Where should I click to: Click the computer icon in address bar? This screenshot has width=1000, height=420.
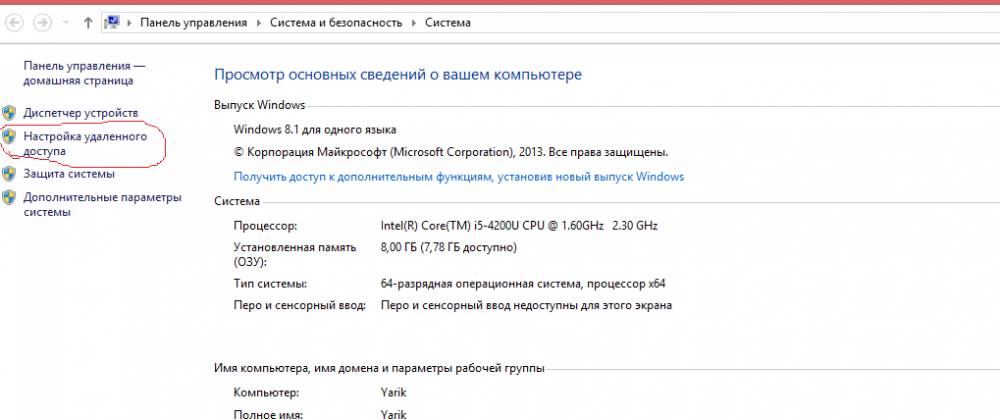coord(113,21)
